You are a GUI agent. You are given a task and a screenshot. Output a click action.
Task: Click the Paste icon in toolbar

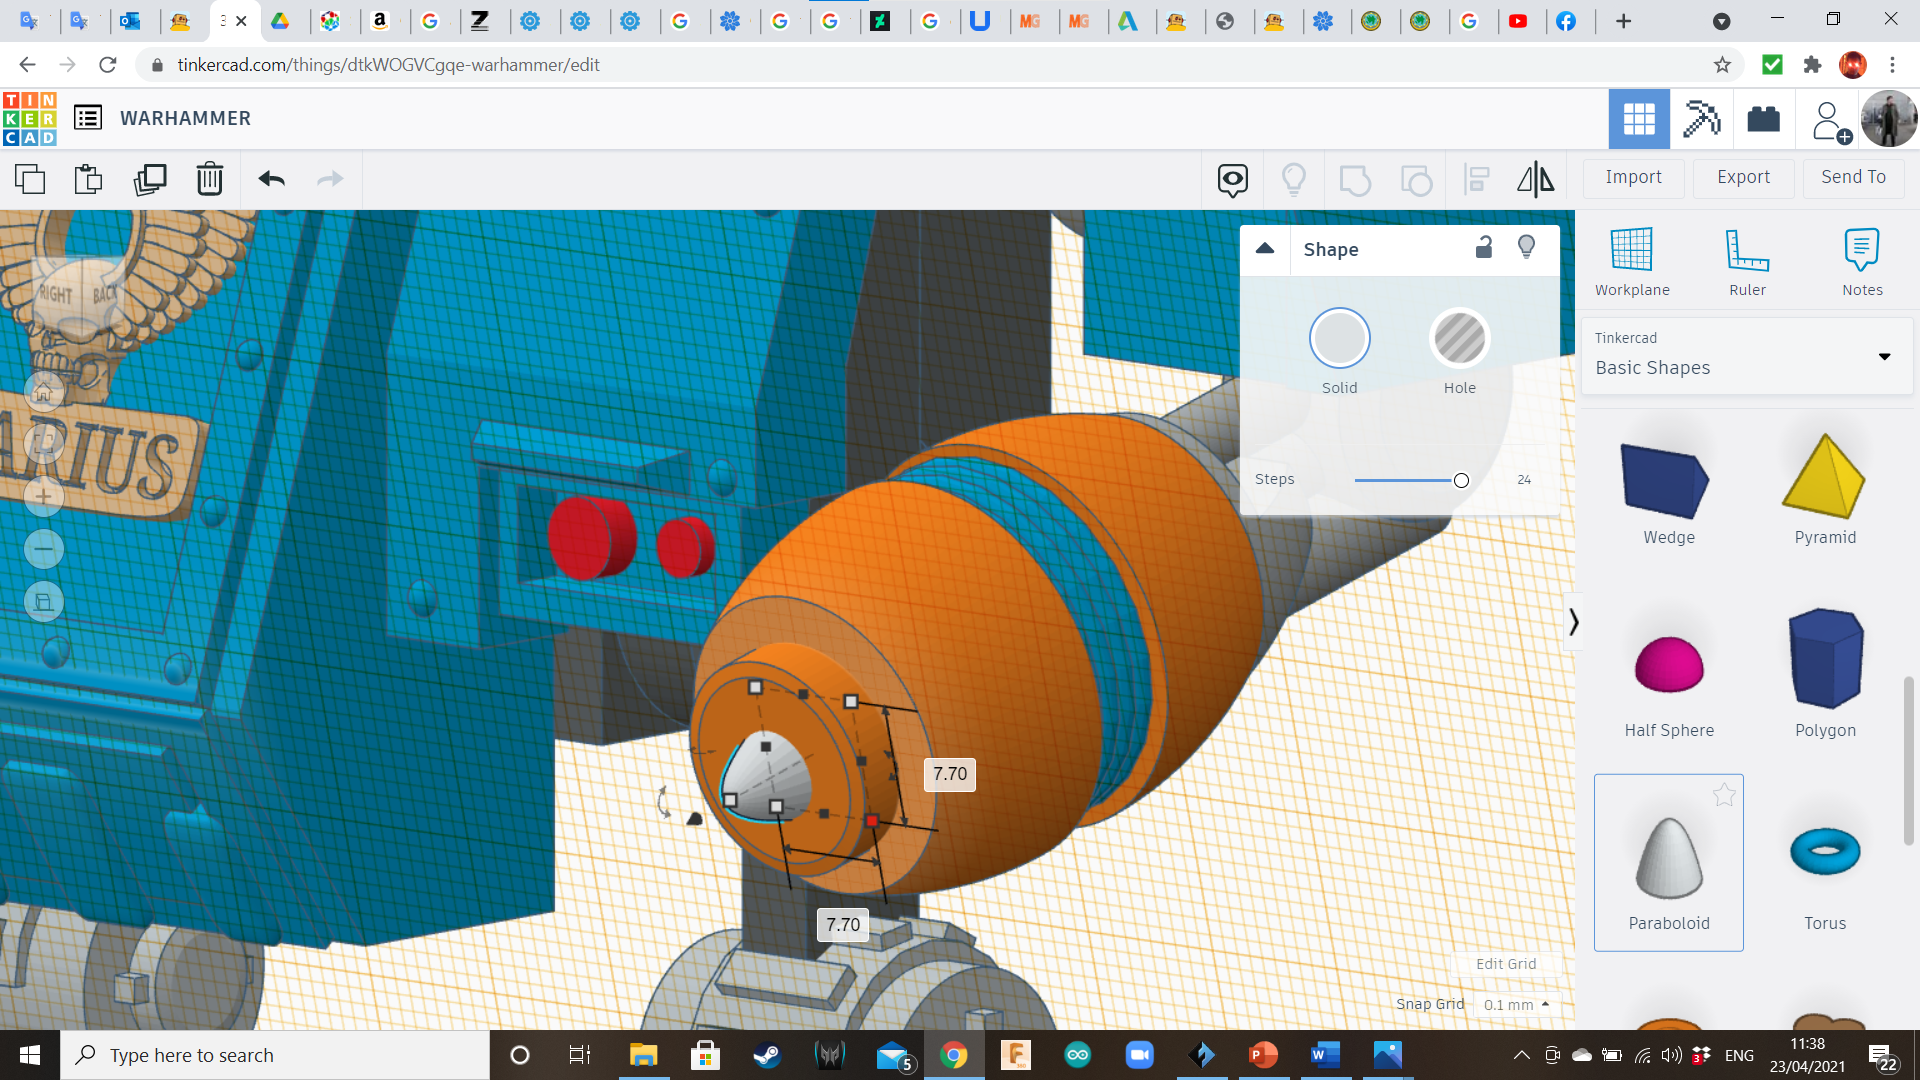pos(89,180)
